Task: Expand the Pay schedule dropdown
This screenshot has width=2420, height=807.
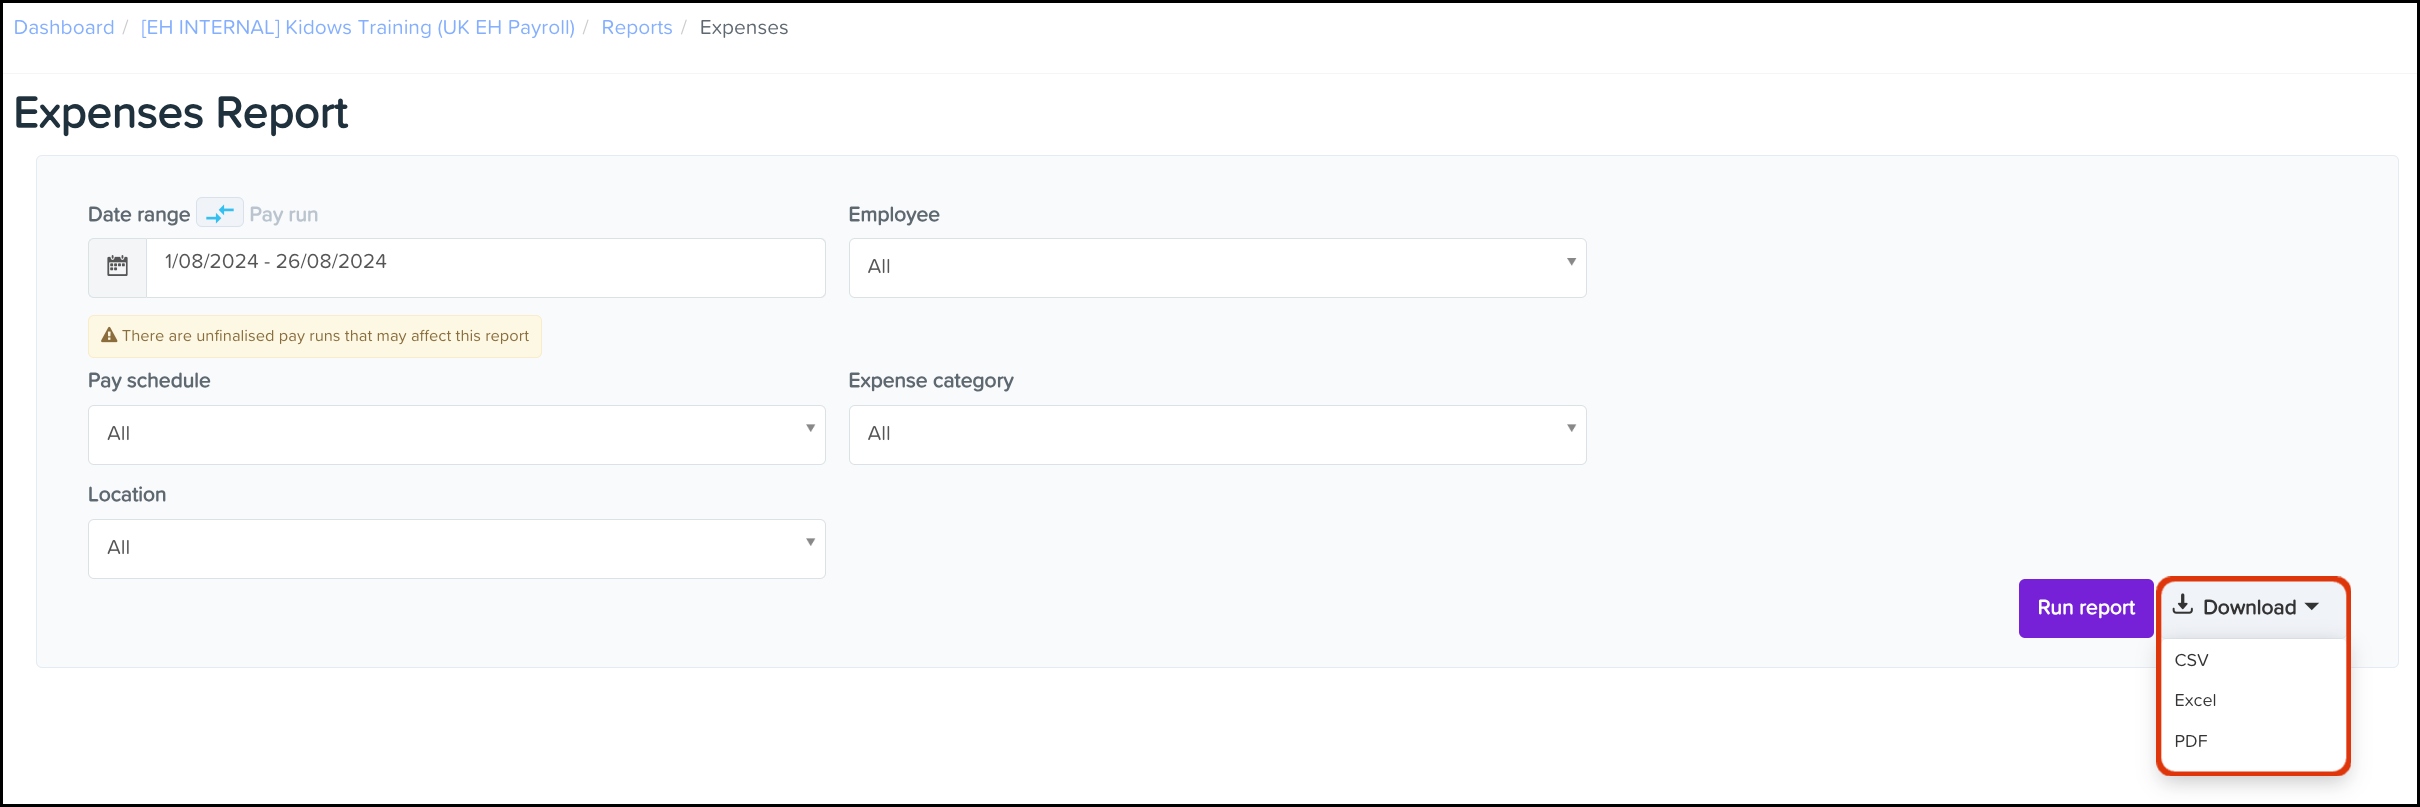Action: [457, 434]
